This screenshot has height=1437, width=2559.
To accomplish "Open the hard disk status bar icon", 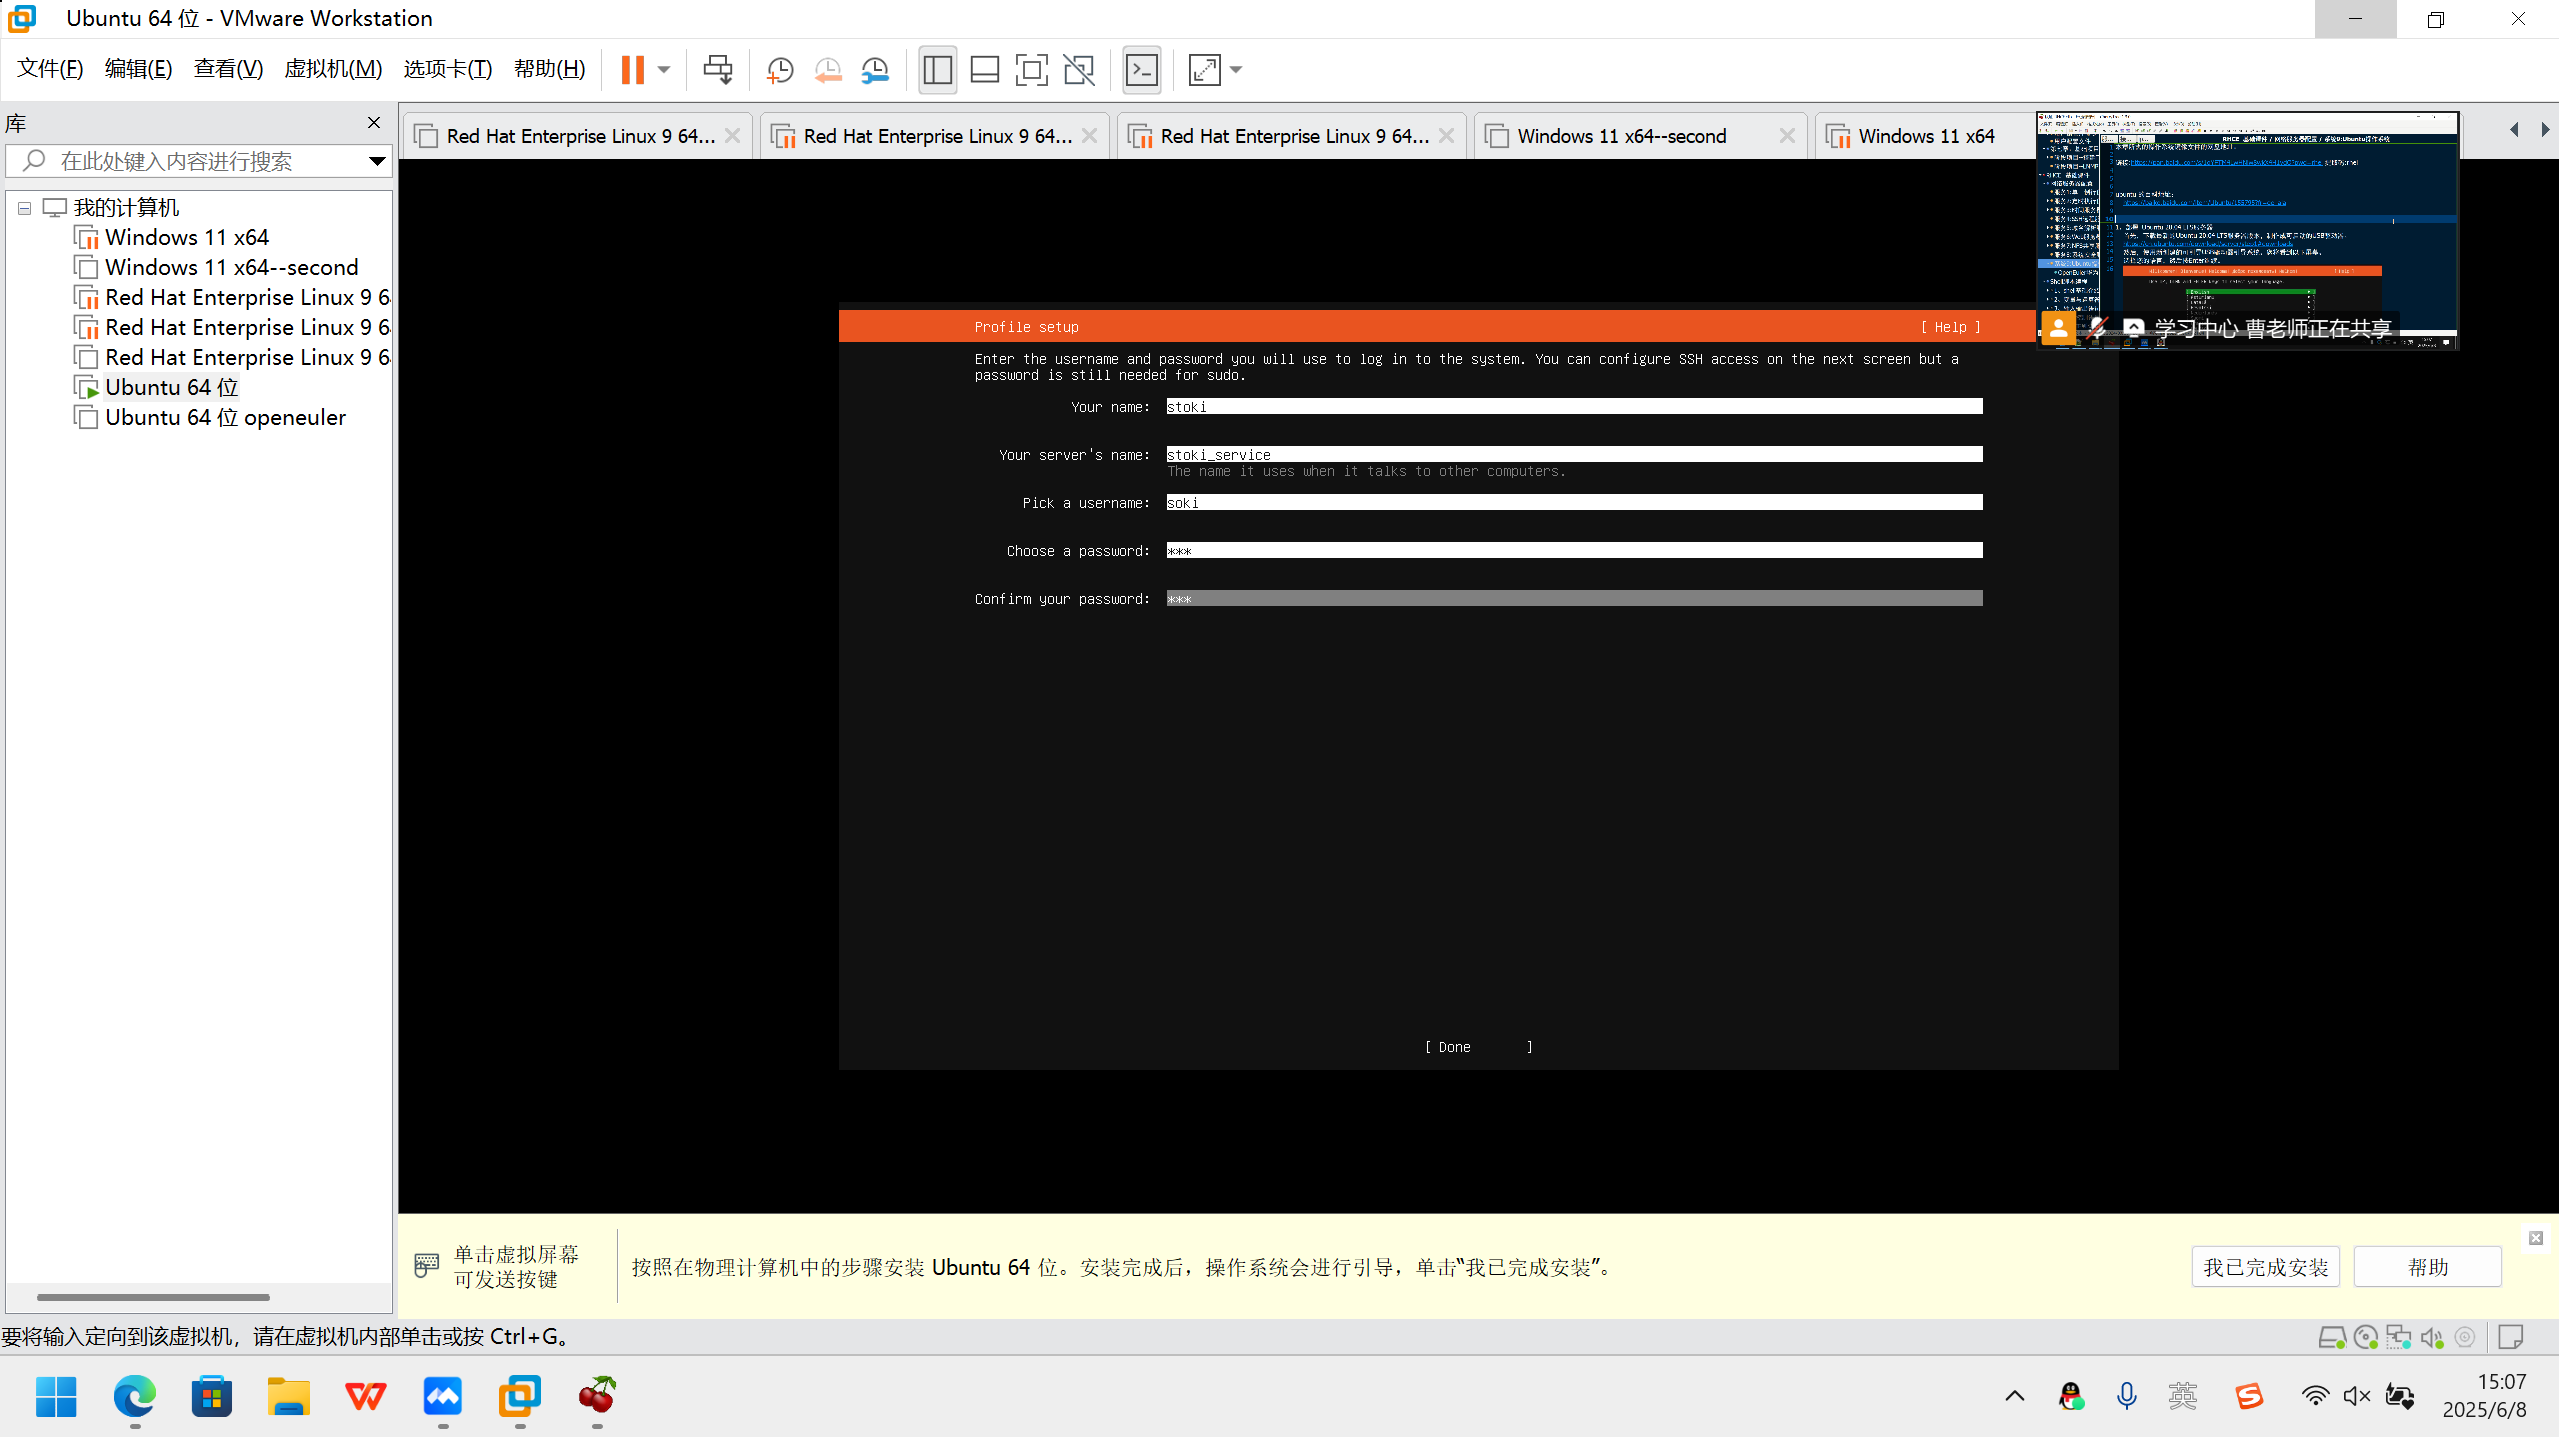I will [2332, 1336].
